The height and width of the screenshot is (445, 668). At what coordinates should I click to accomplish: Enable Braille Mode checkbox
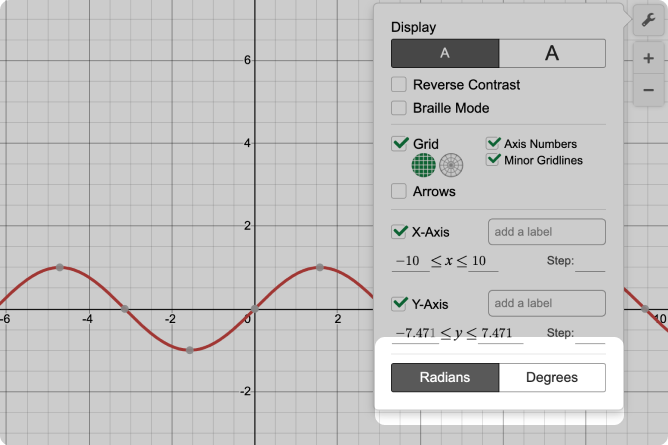pyautogui.click(x=399, y=108)
